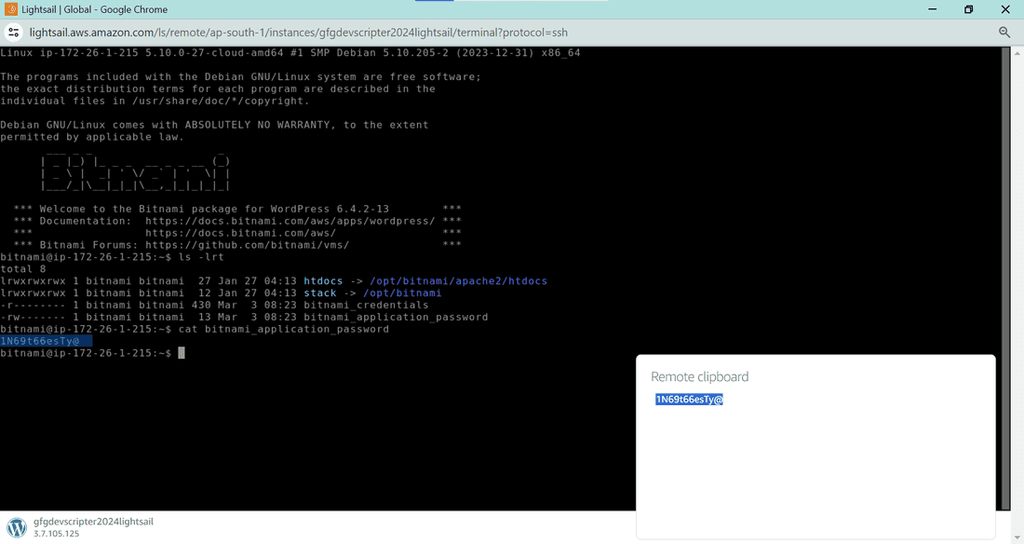Click the /opt/bitnami/apache2/htdocs path
This screenshot has height=544, width=1024.
pos(458,281)
